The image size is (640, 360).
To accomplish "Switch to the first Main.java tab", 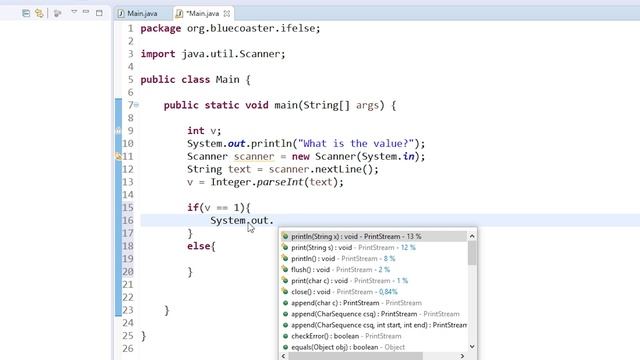I will 138,13.
